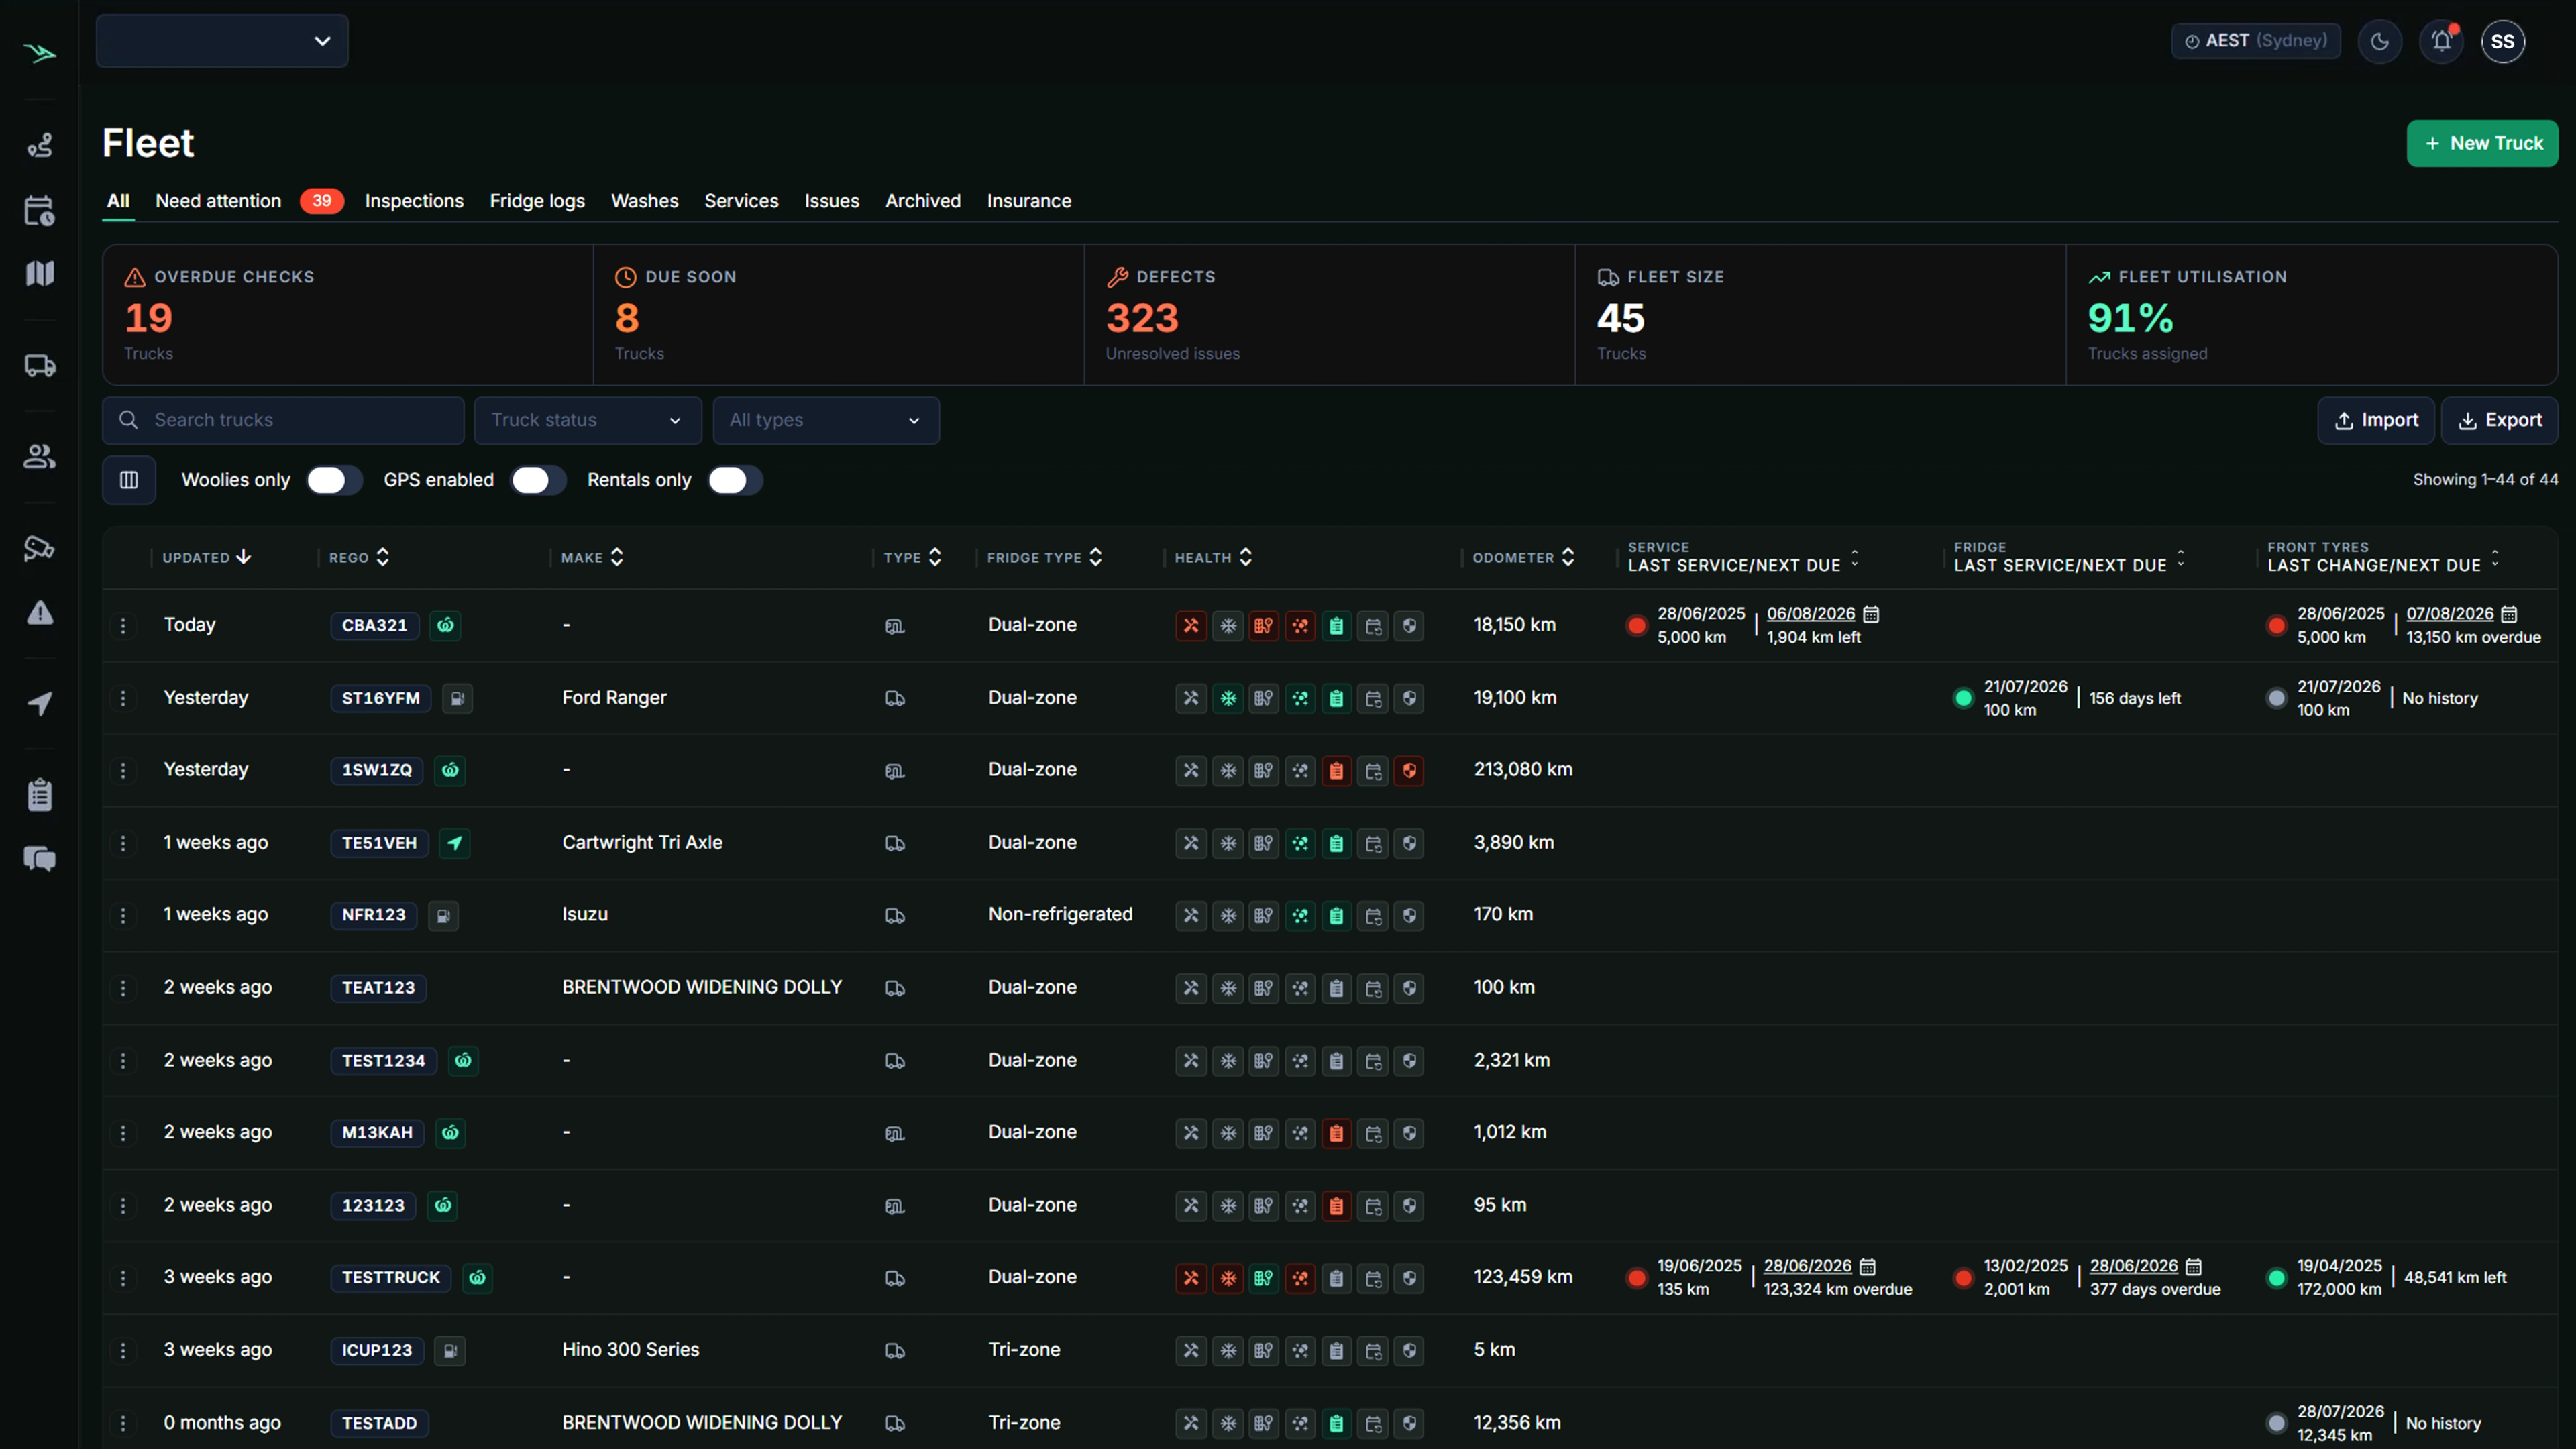Sort by Health column
This screenshot has height=1449, width=2576.
point(1213,558)
